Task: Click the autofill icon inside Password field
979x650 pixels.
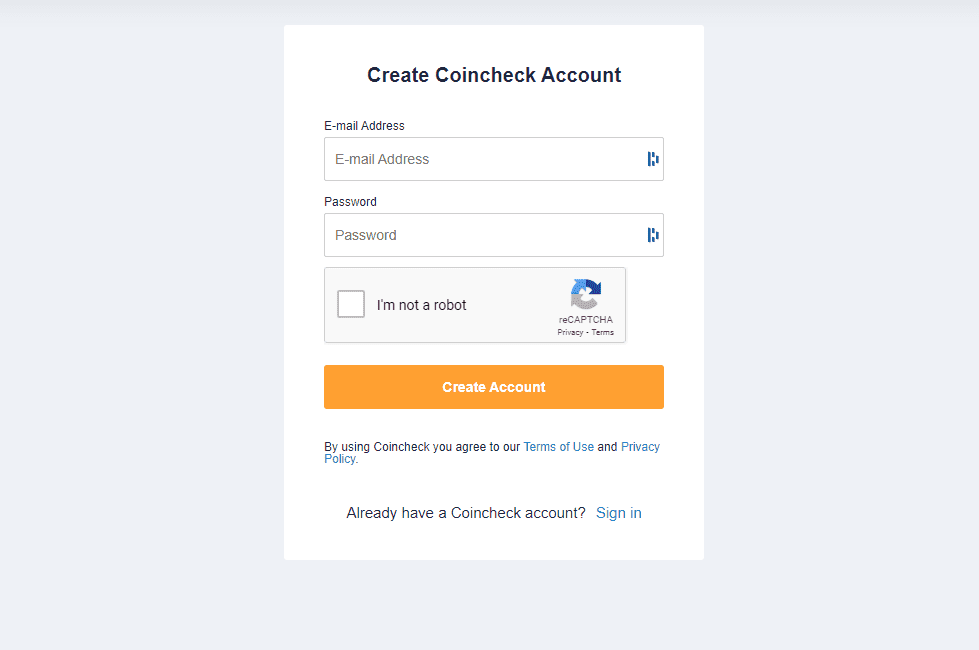Action: pos(653,234)
